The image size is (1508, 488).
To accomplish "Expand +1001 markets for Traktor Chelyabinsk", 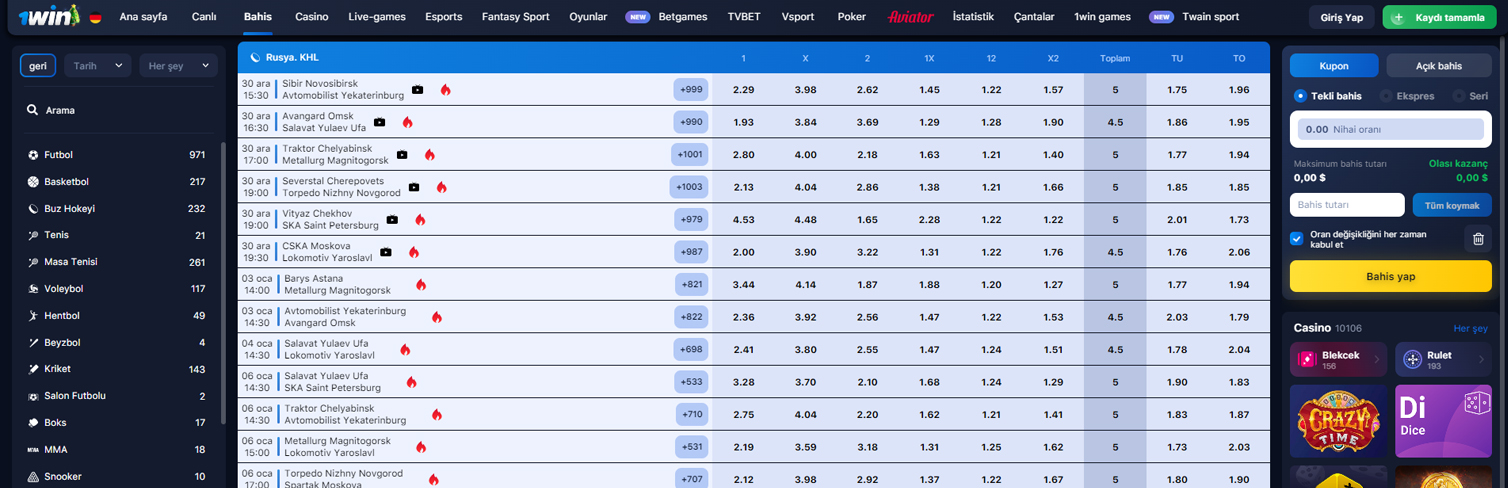I will coord(690,155).
